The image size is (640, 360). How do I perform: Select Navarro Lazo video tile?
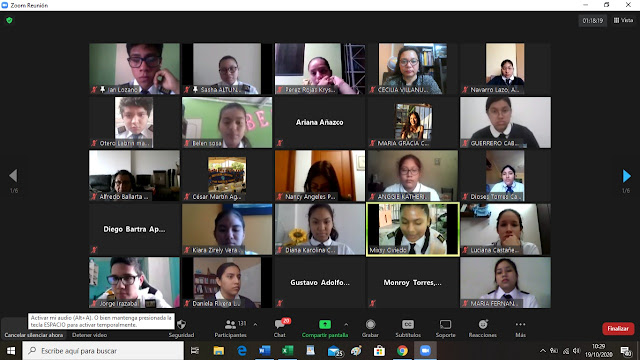pyautogui.click(x=505, y=69)
